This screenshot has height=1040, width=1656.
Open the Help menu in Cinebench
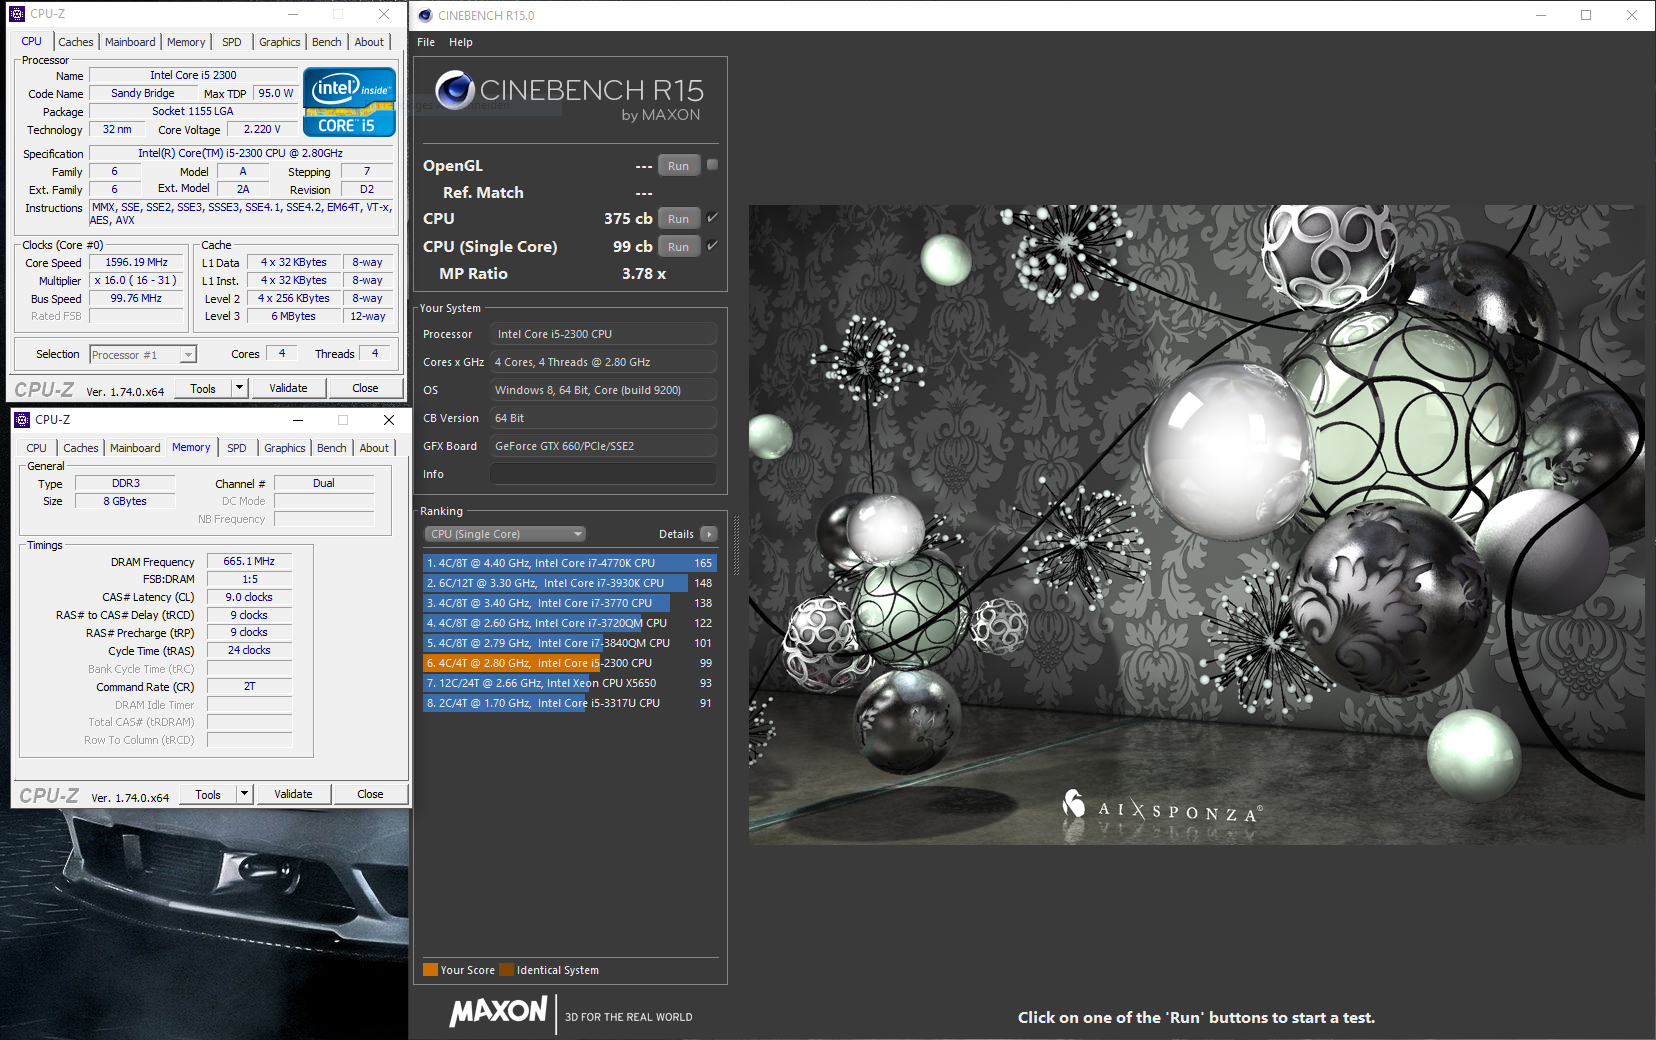click(460, 42)
